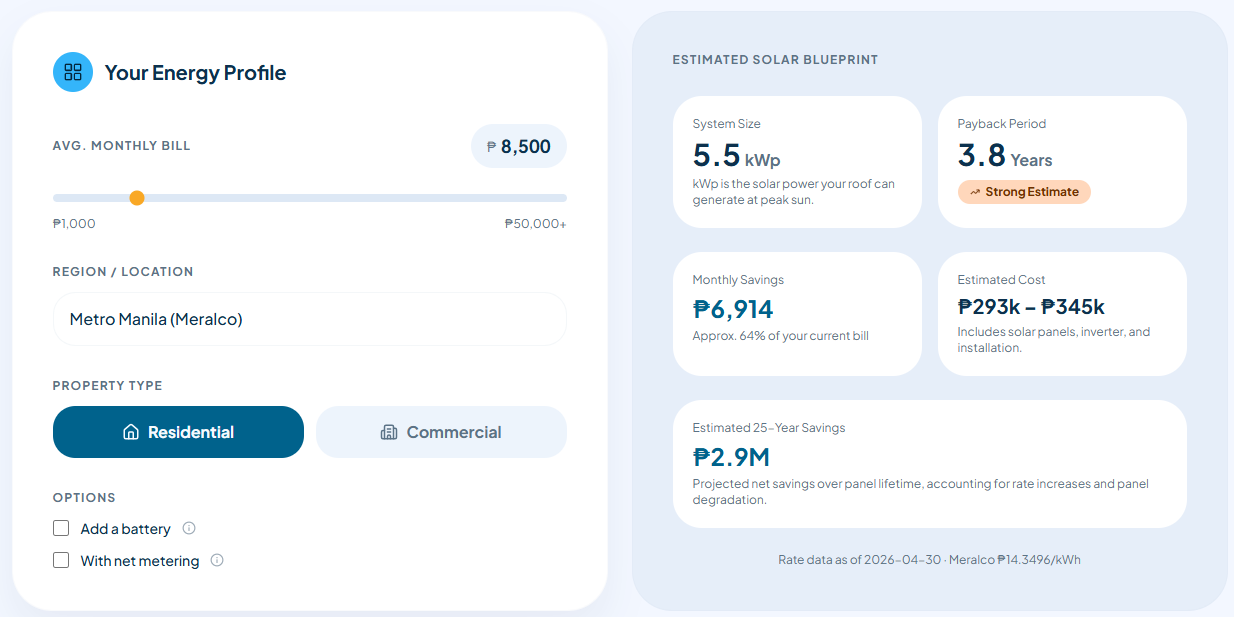1234x617 pixels.
Task: Click the kWp explanation text
Action: (x=794, y=192)
